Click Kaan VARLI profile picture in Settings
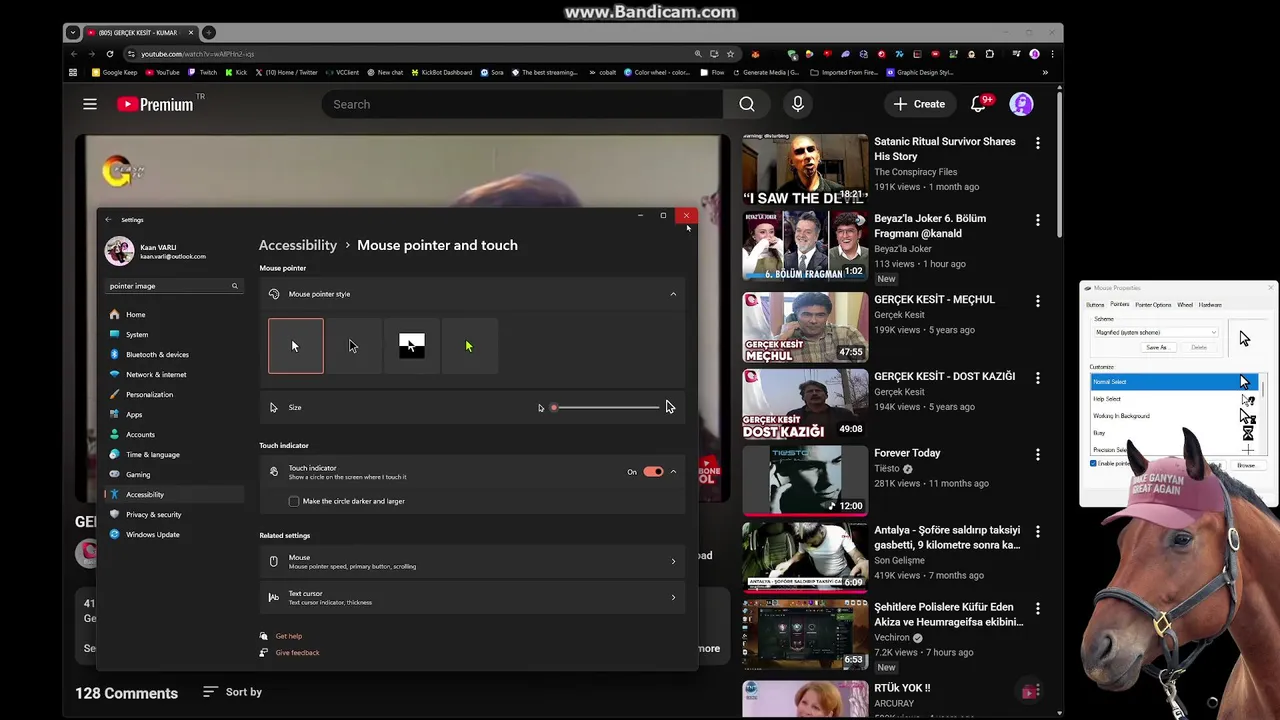This screenshot has height=720, width=1280. pyautogui.click(x=119, y=251)
